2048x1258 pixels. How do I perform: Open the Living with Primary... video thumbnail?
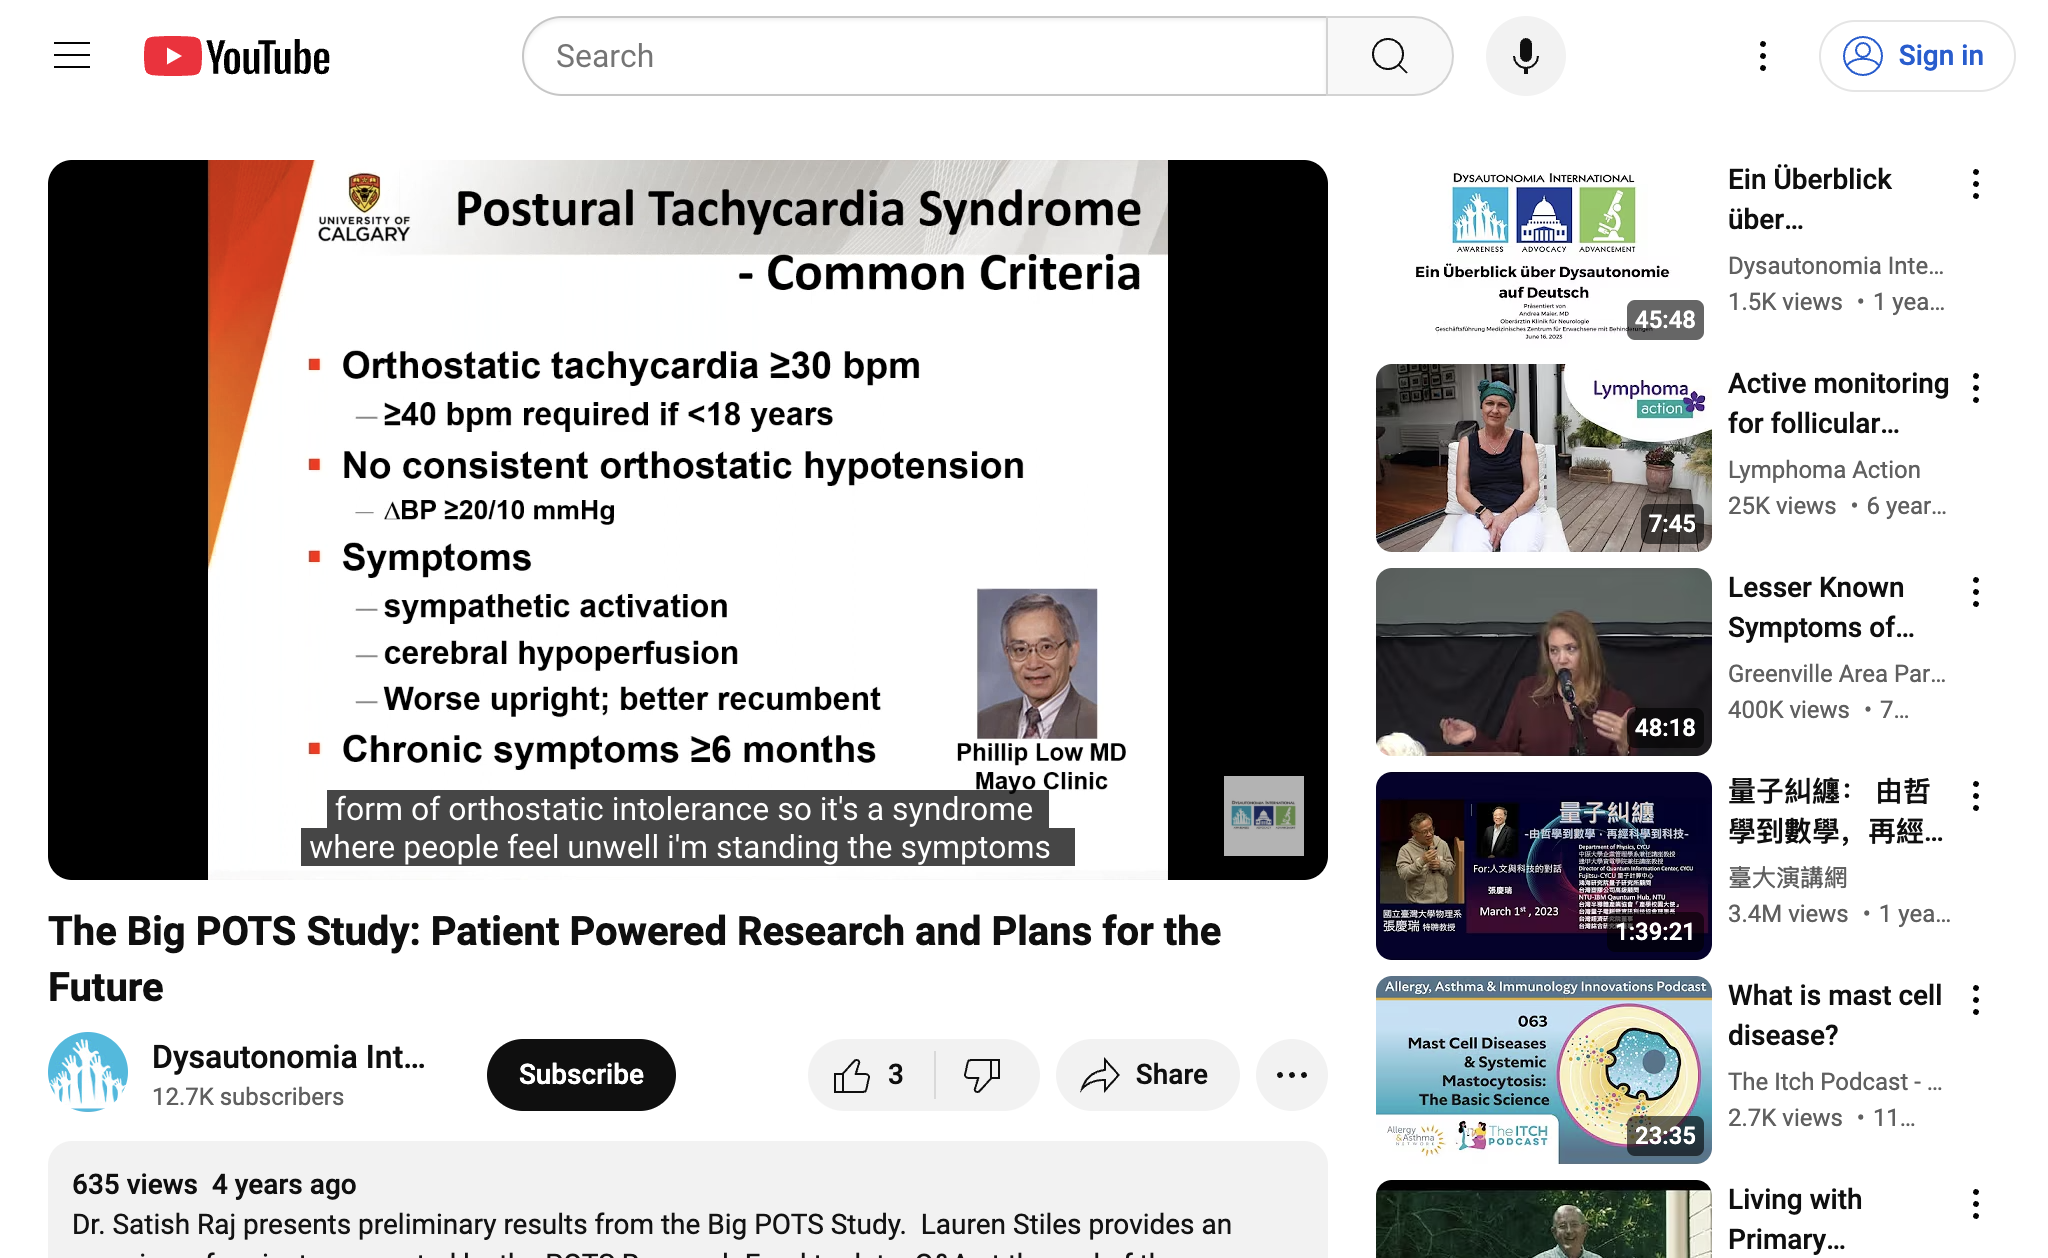click(1544, 1219)
